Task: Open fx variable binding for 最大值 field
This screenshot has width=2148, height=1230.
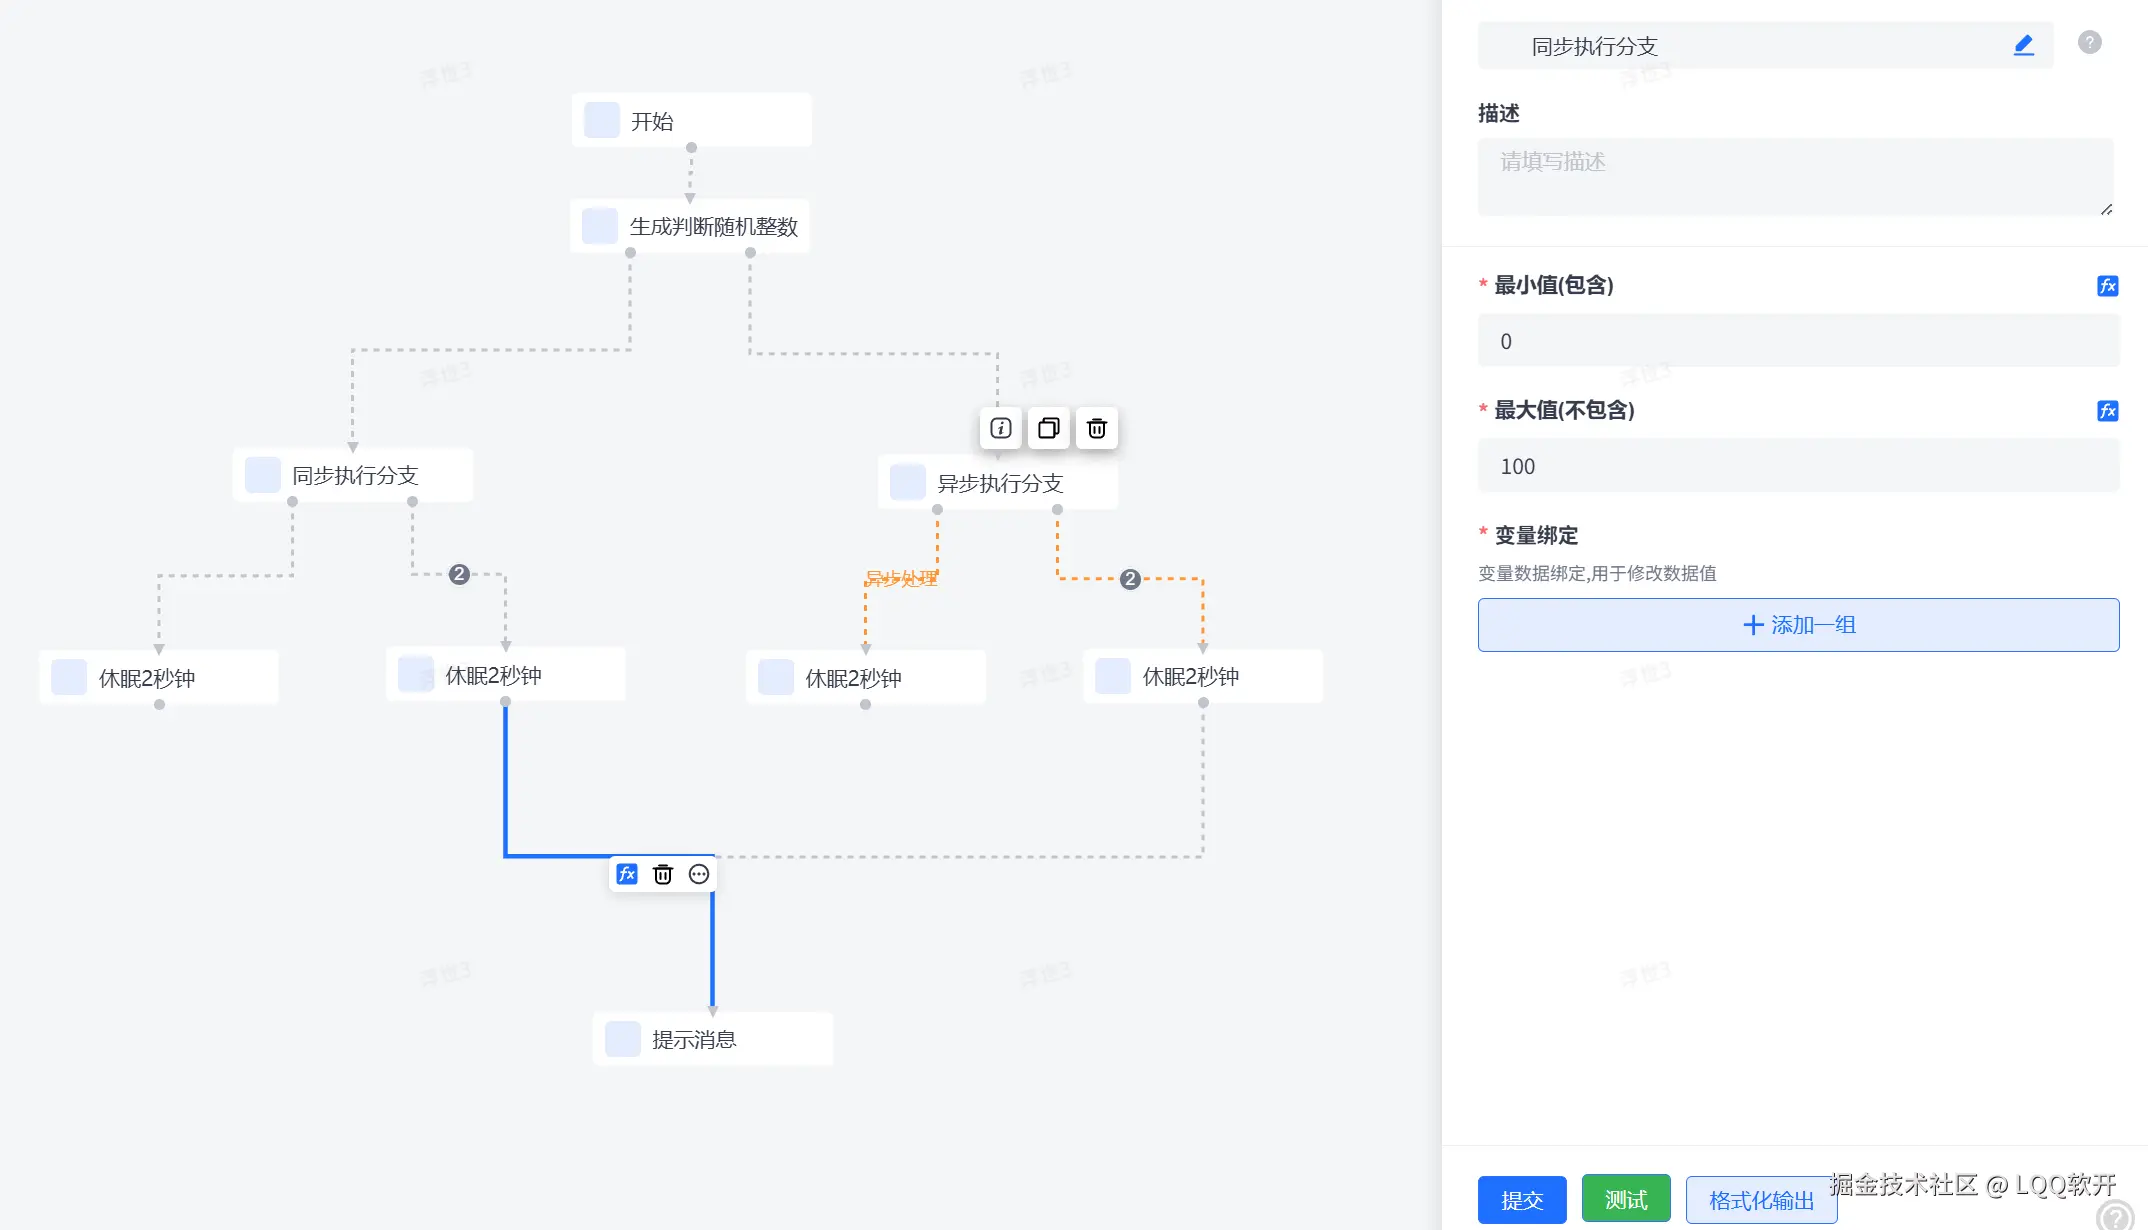Action: (2109, 411)
